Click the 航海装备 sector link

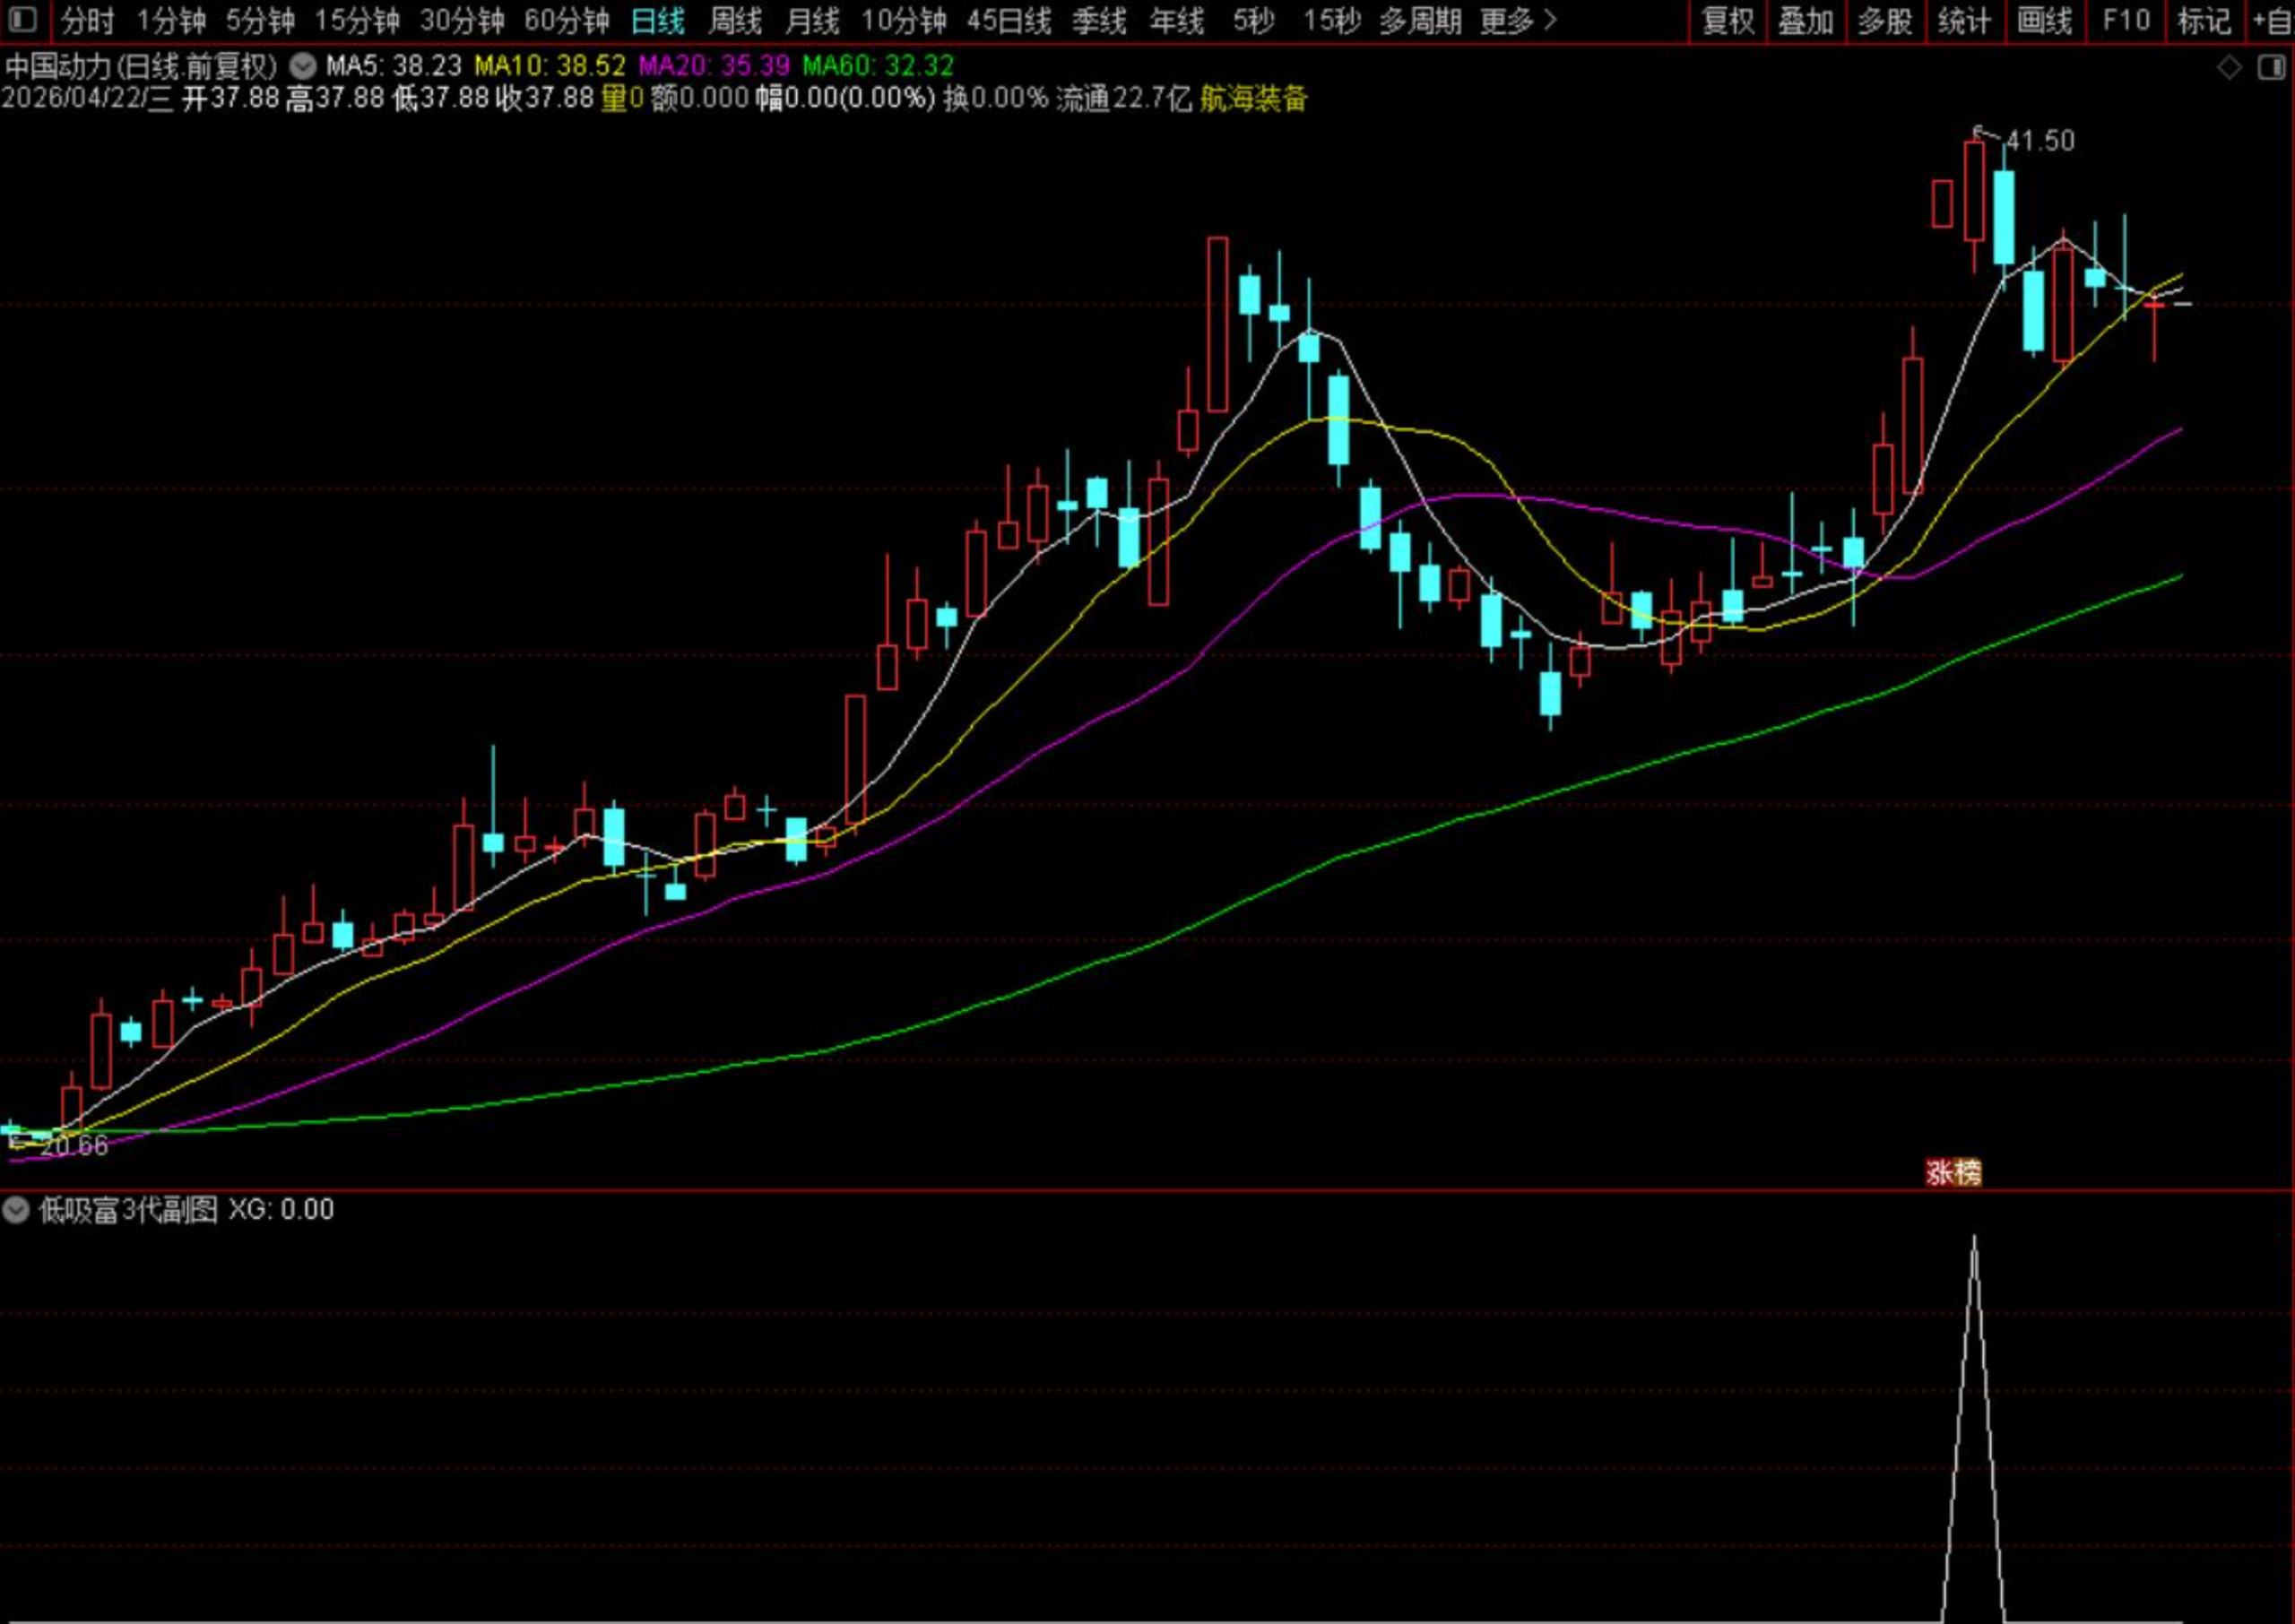[x=1253, y=99]
